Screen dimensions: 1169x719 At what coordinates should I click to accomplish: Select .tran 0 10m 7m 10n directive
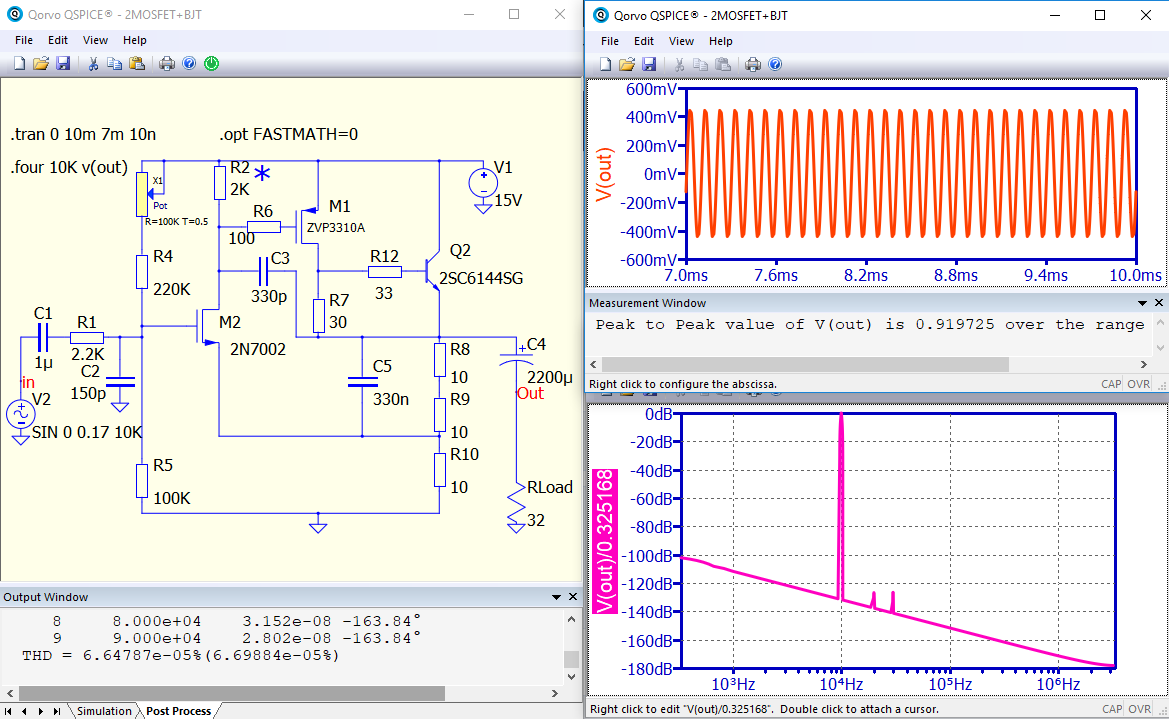click(83, 135)
